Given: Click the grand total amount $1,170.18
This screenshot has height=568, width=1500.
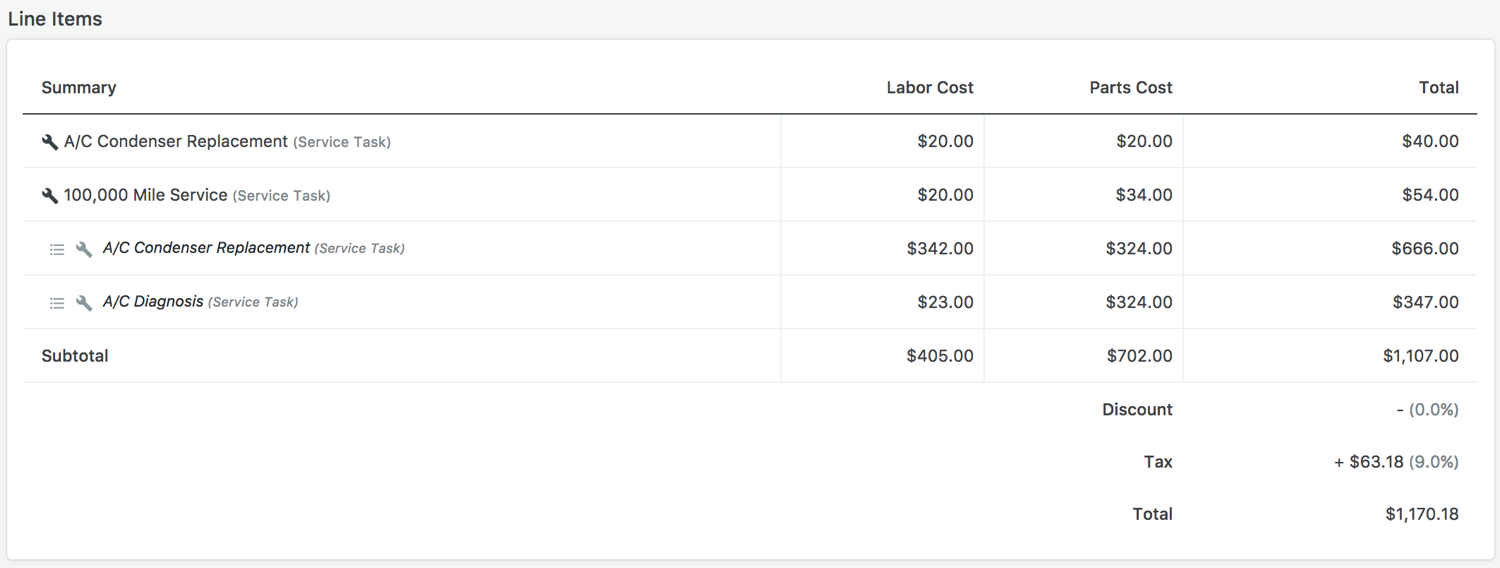Looking at the screenshot, I should point(1421,515).
